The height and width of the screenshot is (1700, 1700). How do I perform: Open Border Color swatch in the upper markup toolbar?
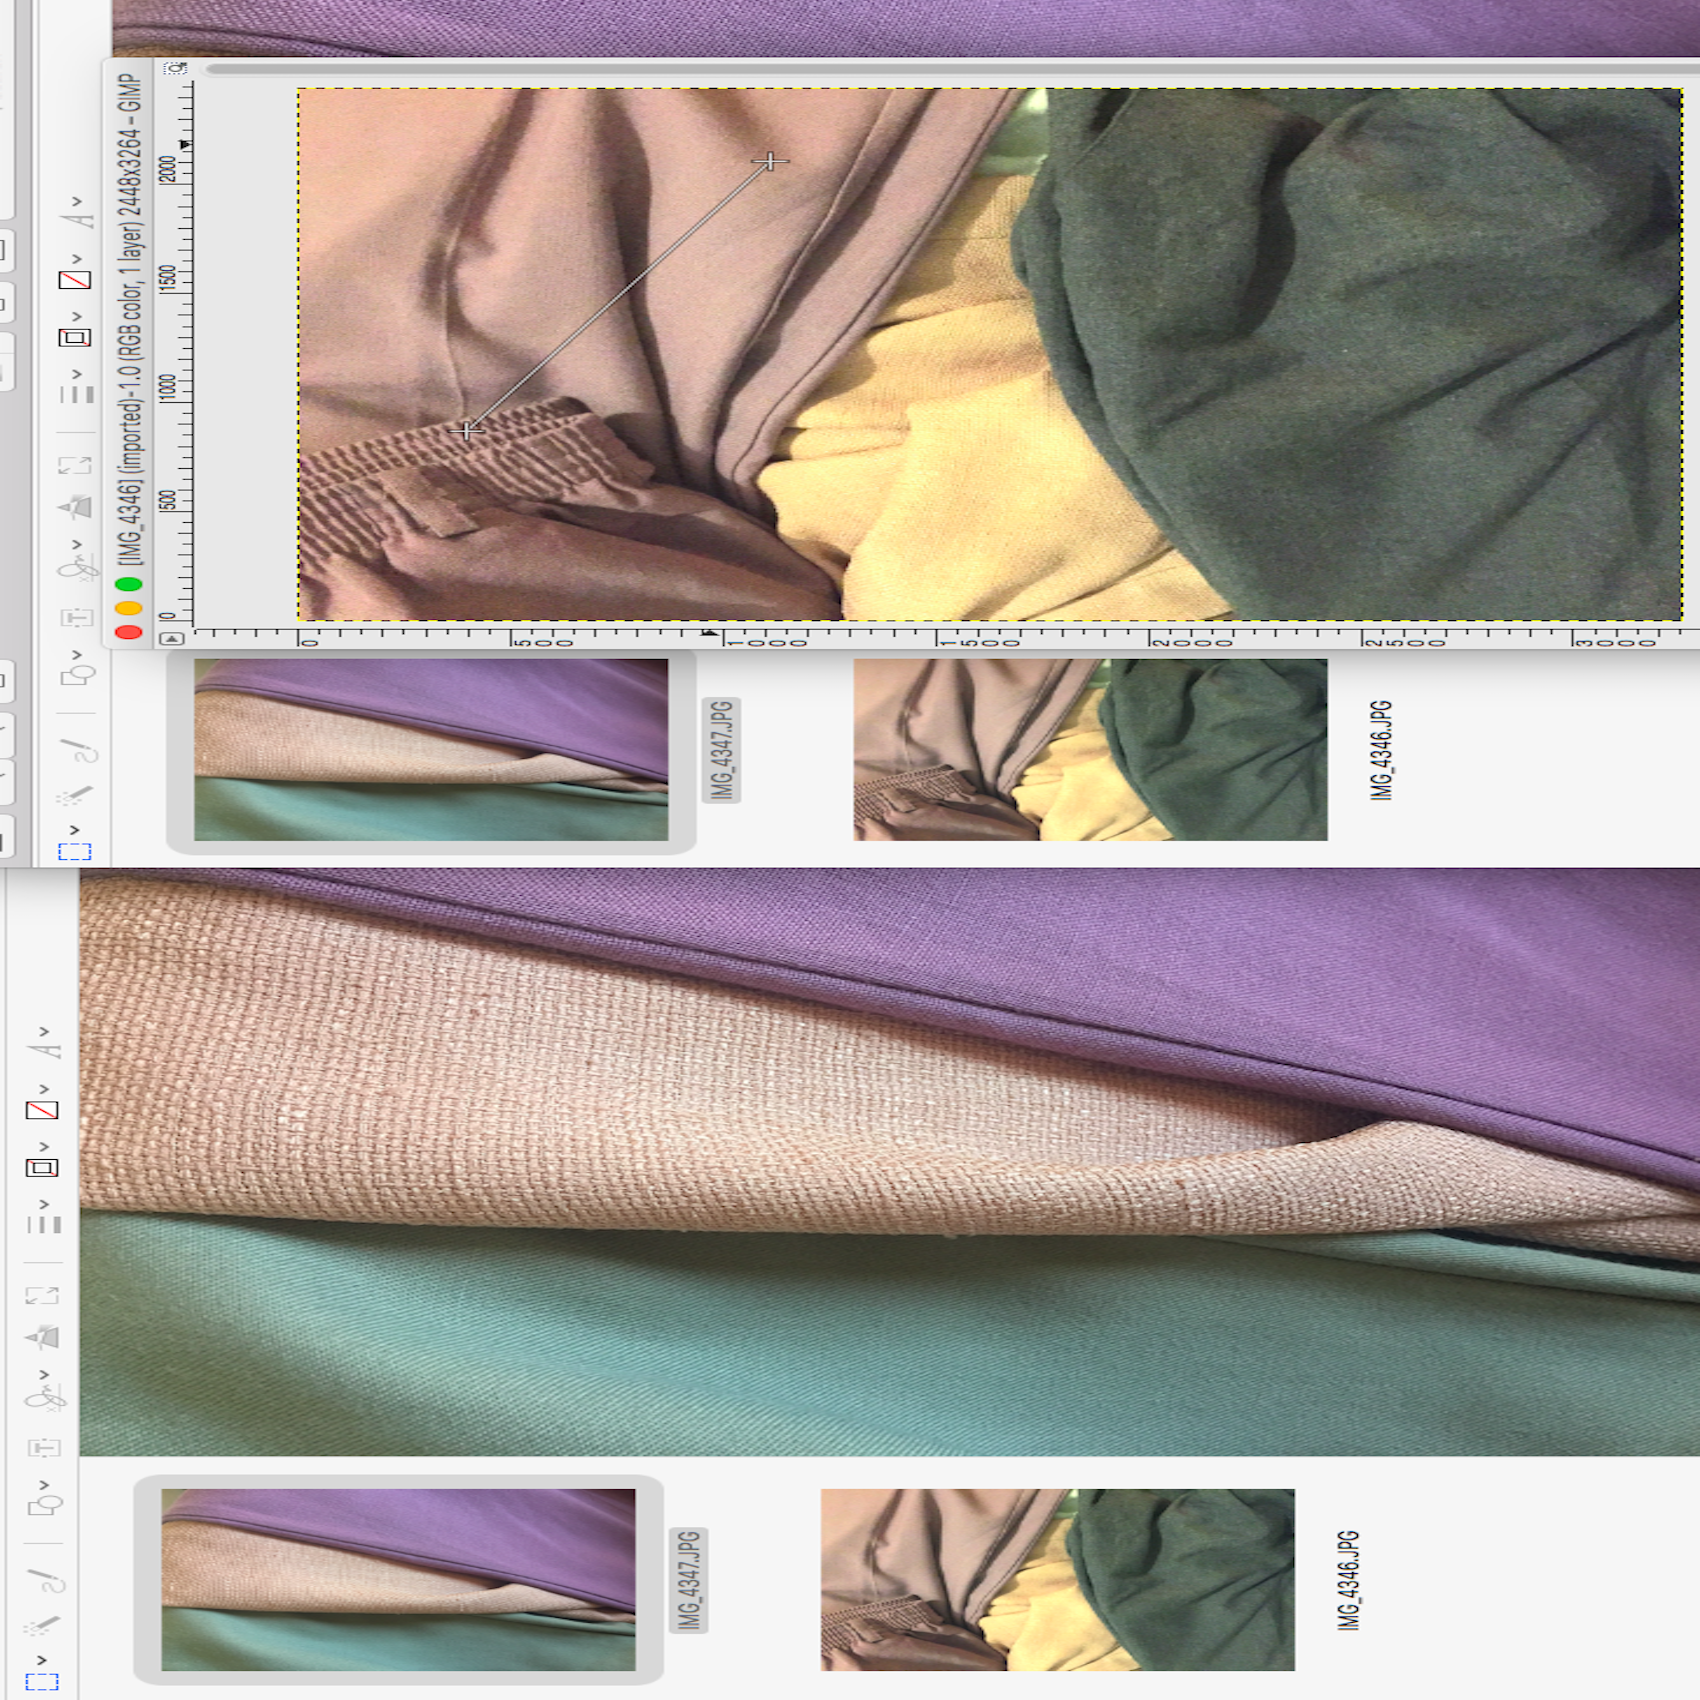[75, 337]
